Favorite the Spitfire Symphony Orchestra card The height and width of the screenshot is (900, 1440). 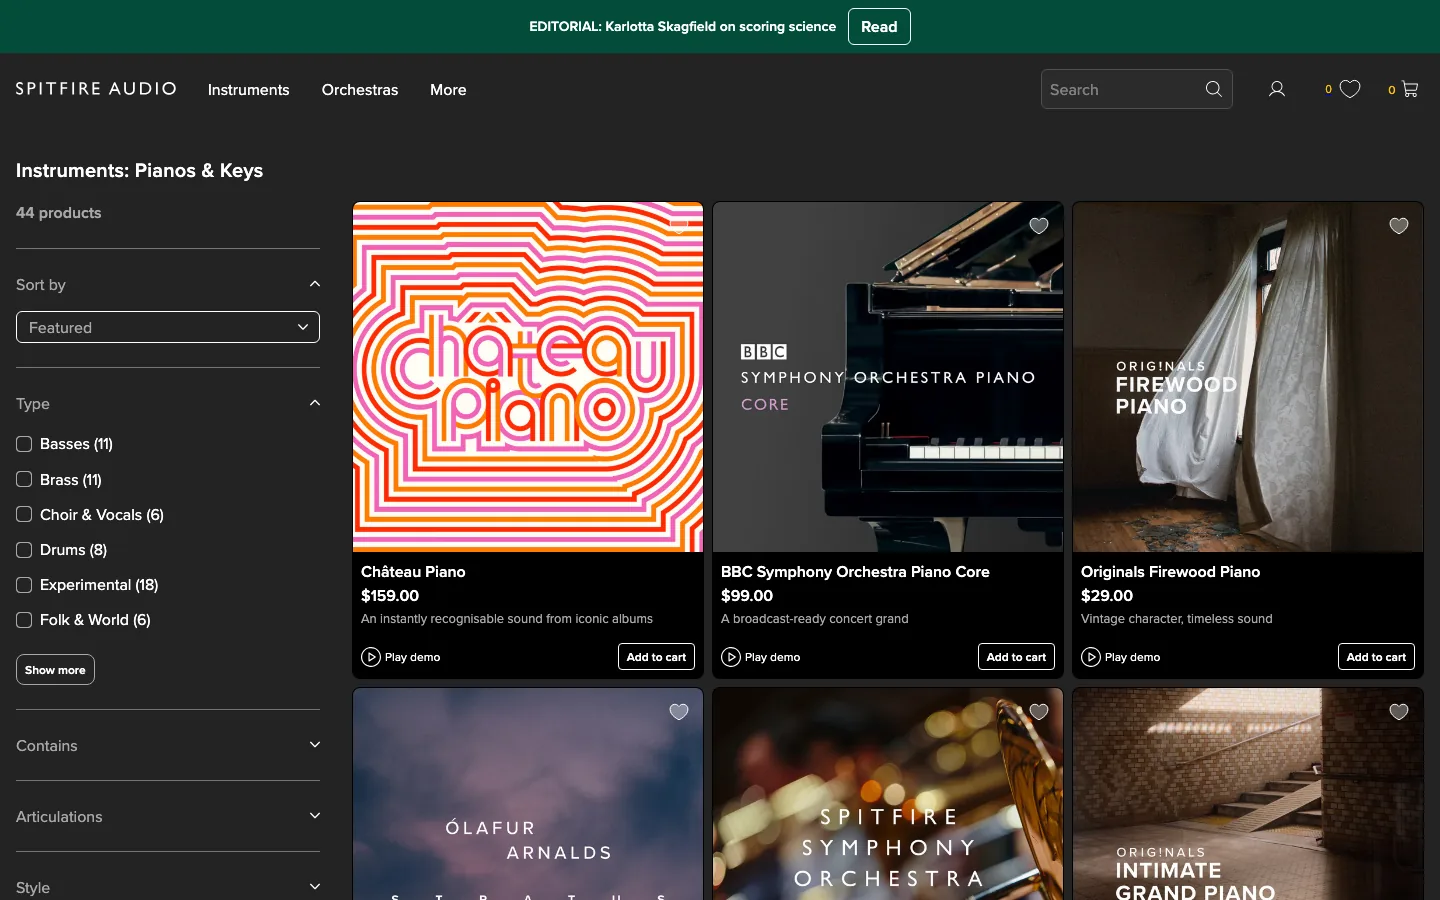click(1039, 712)
